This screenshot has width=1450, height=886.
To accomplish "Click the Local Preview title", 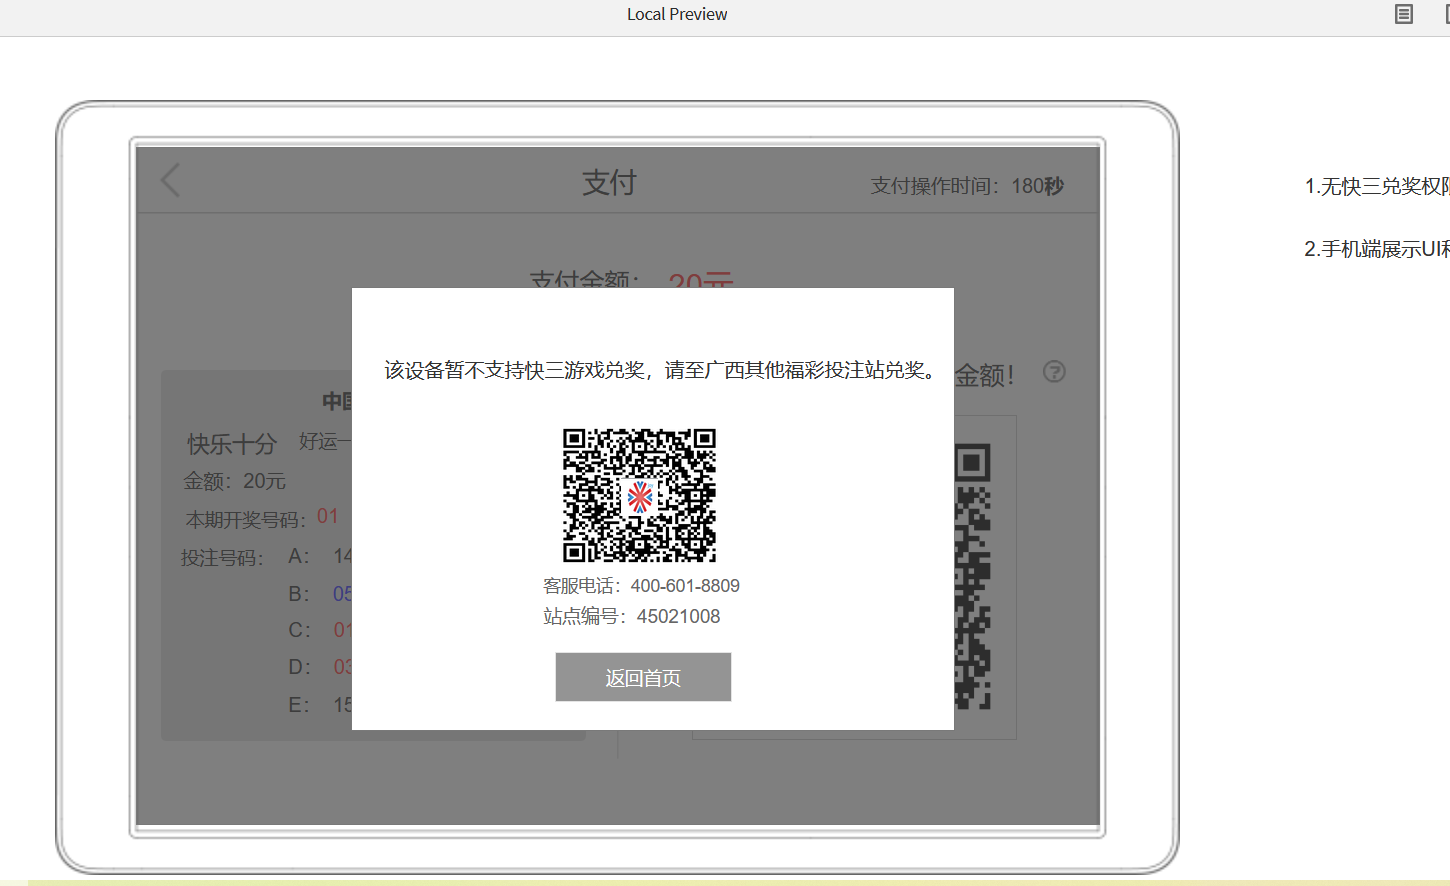I will [677, 14].
